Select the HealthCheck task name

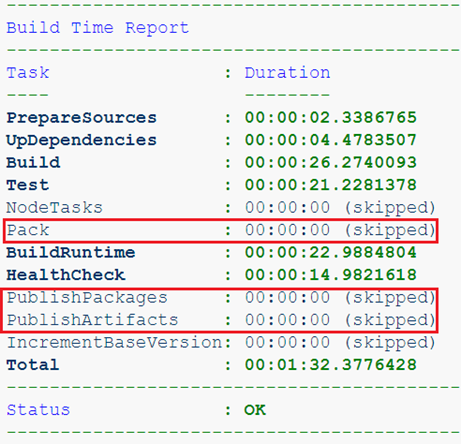tap(66, 275)
